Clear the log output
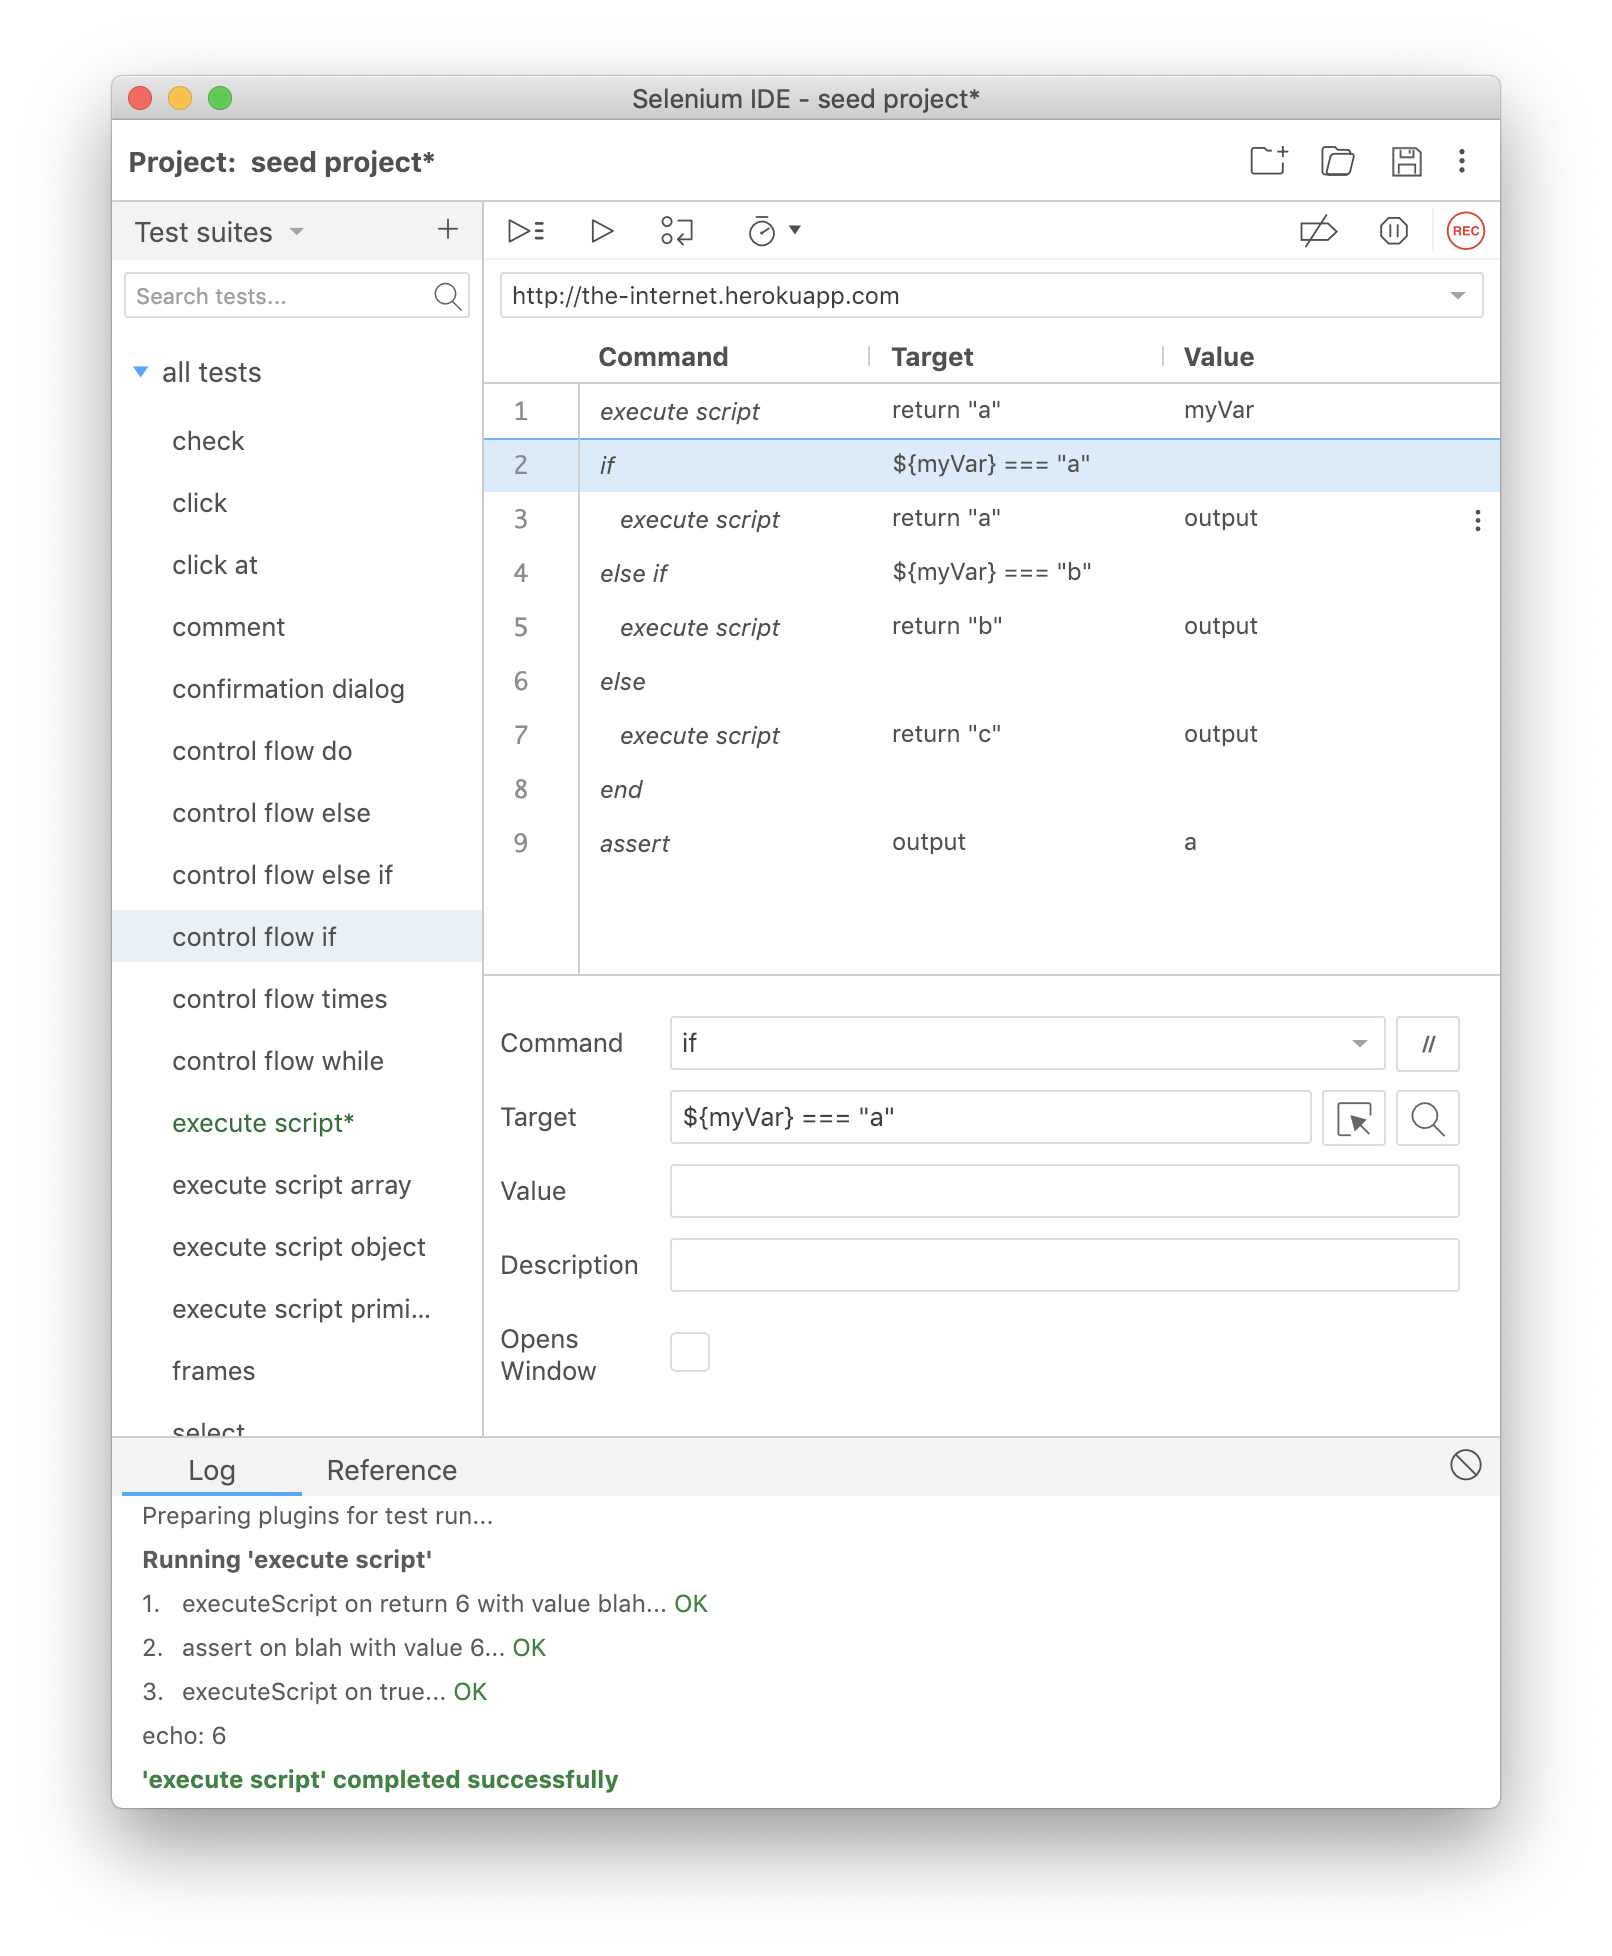 coord(1464,1467)
